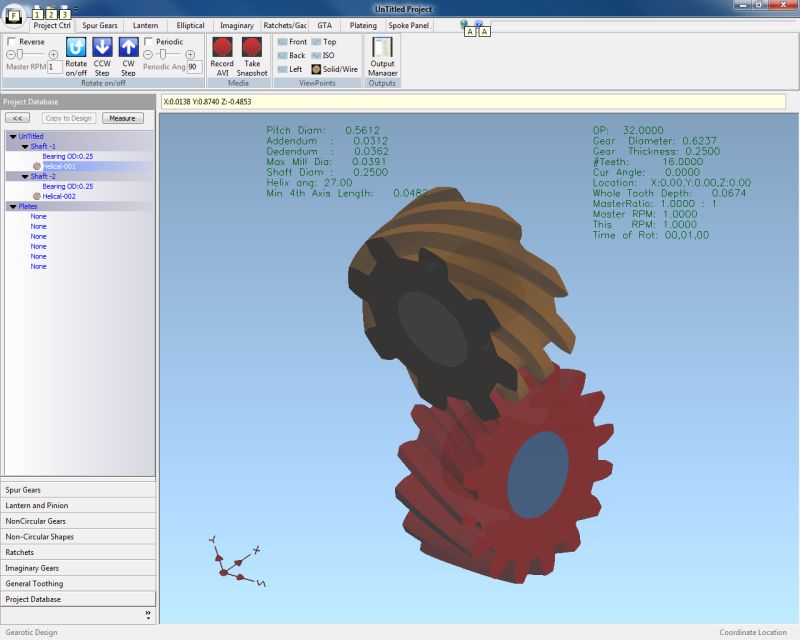Open the Output Manager
Image resolution: width=800 pixels, height=640 pixels.
(382, 48)
